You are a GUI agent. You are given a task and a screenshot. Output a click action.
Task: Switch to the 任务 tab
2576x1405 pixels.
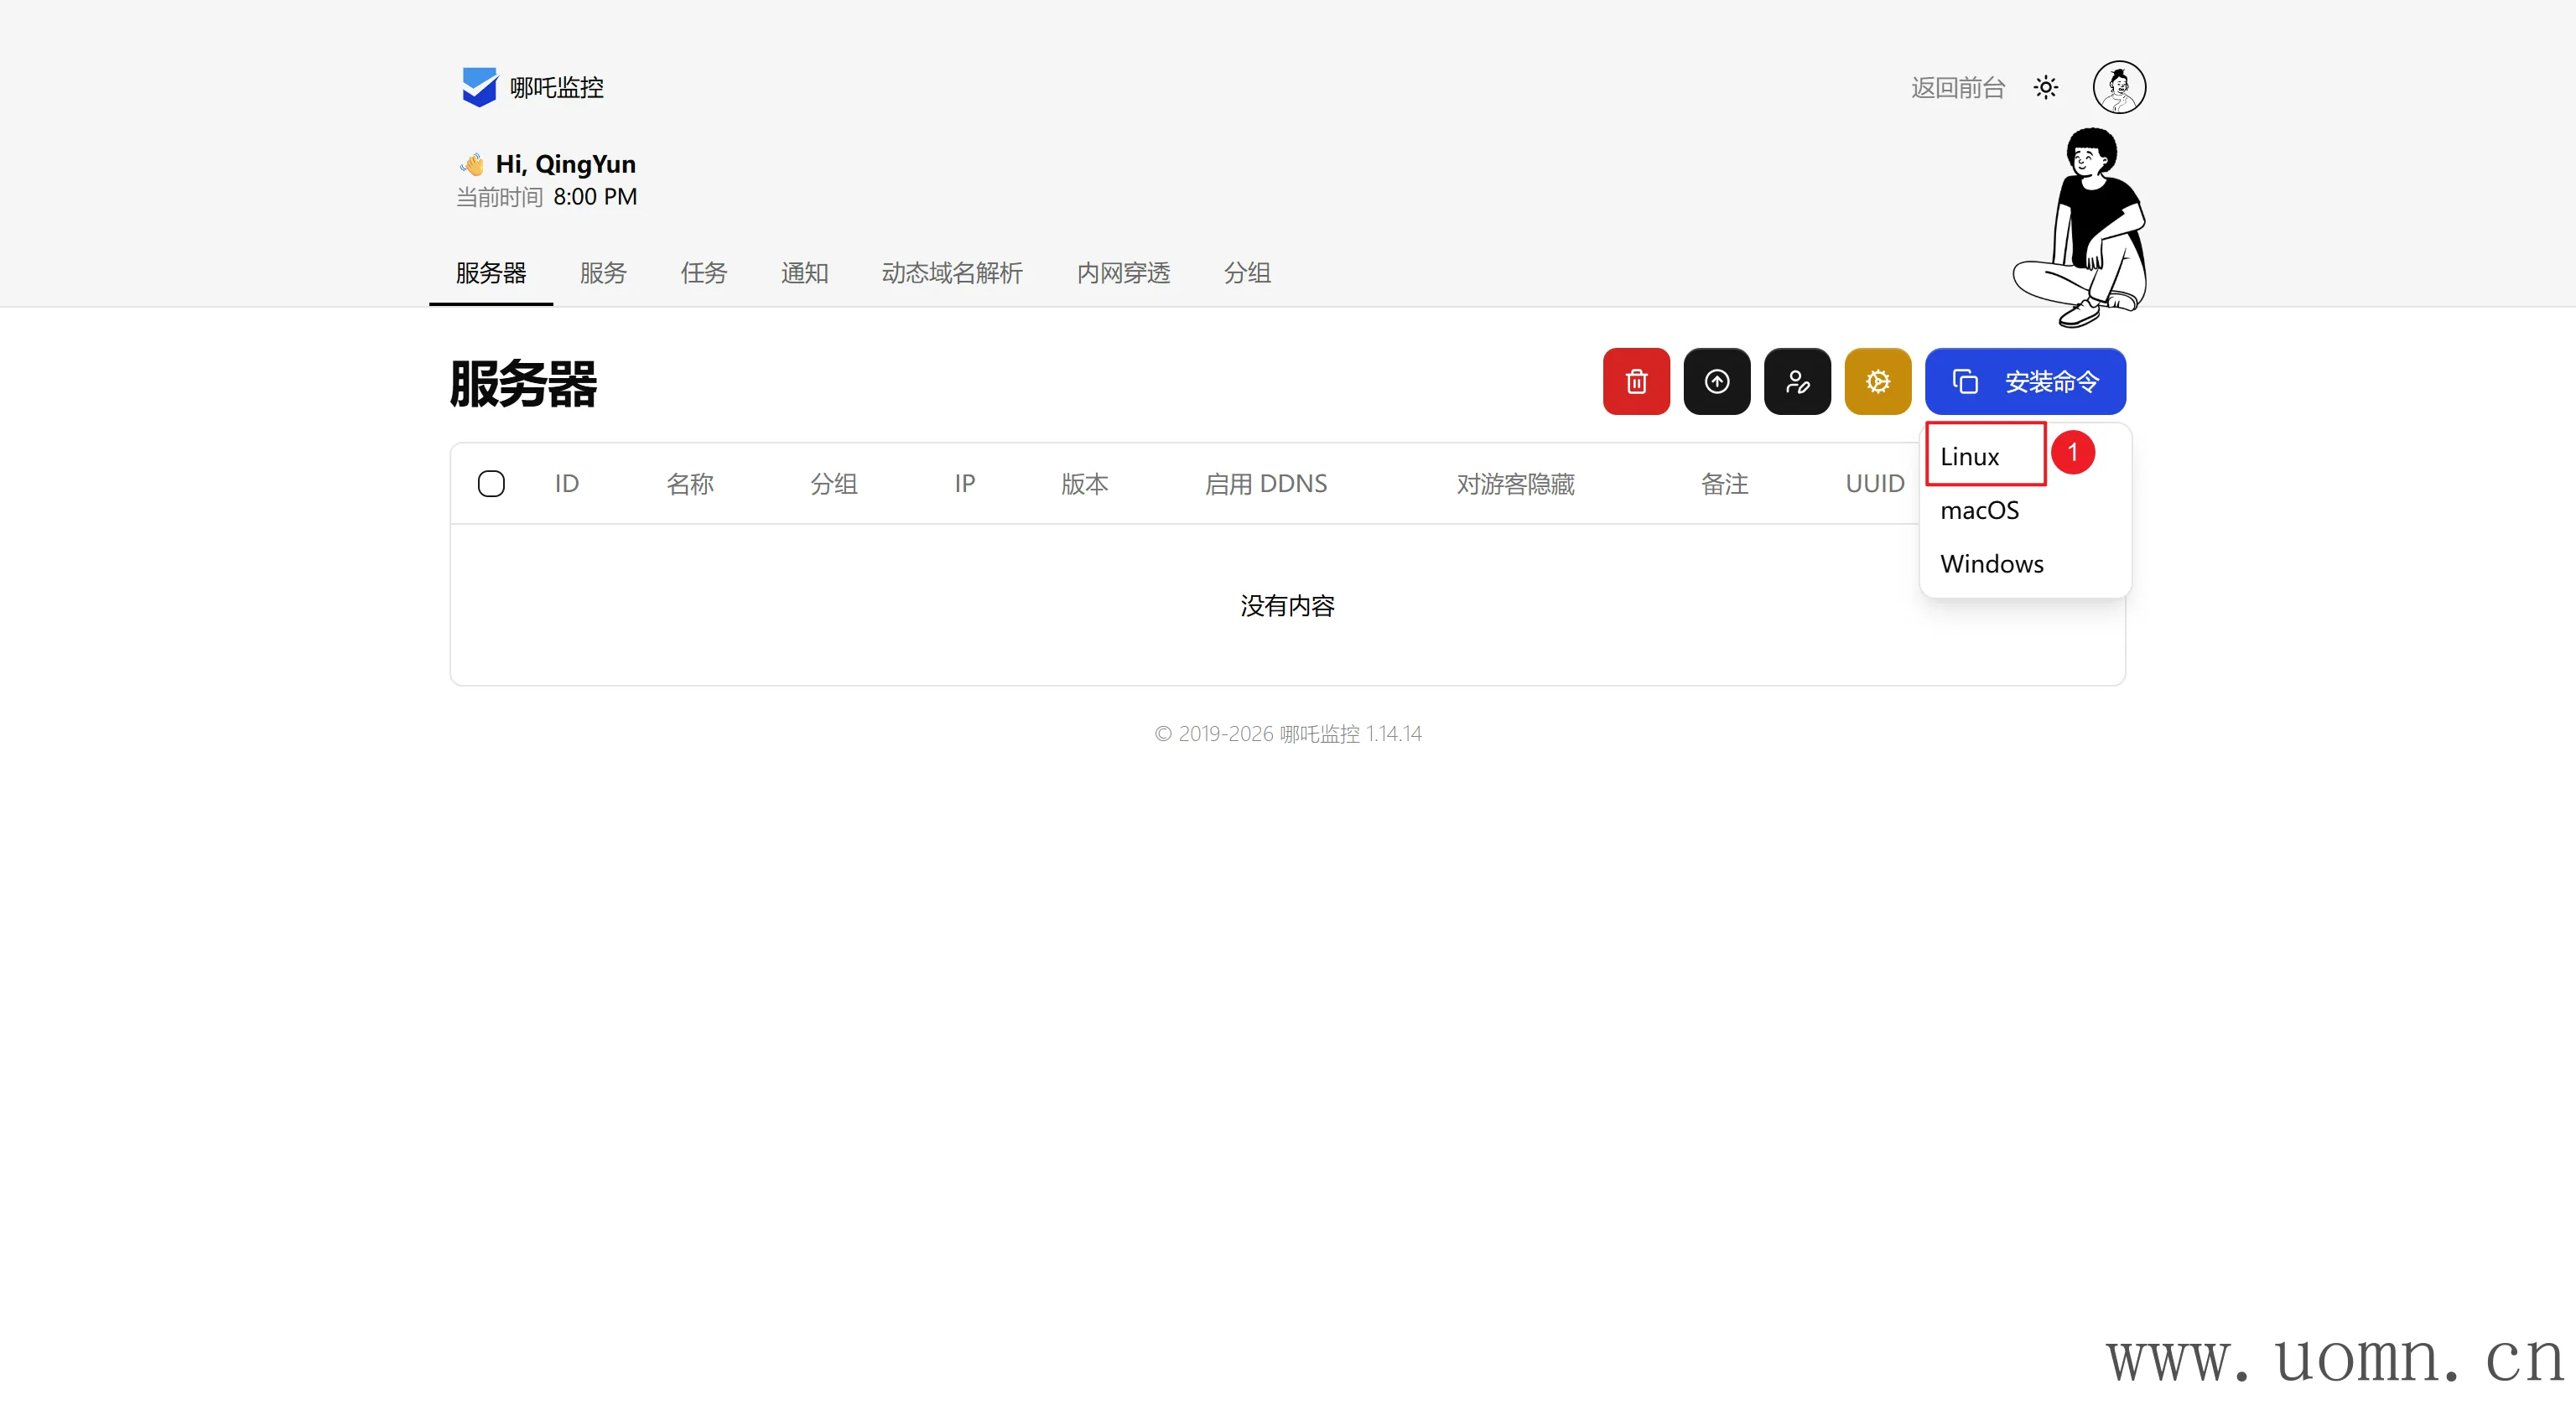point(703,273)
